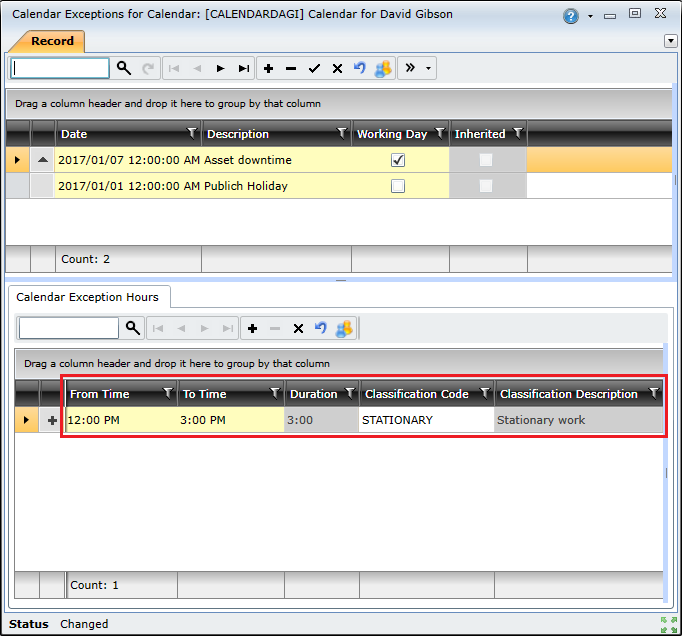Image resolution: width=682 pixels, height=636 pixels.
Task: Expand the 12:00 PM hours row
Action: (52, 421)
